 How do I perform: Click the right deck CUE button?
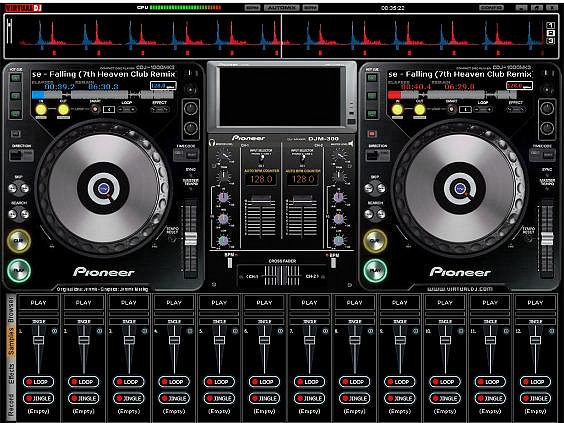click(x=375, y=241)
